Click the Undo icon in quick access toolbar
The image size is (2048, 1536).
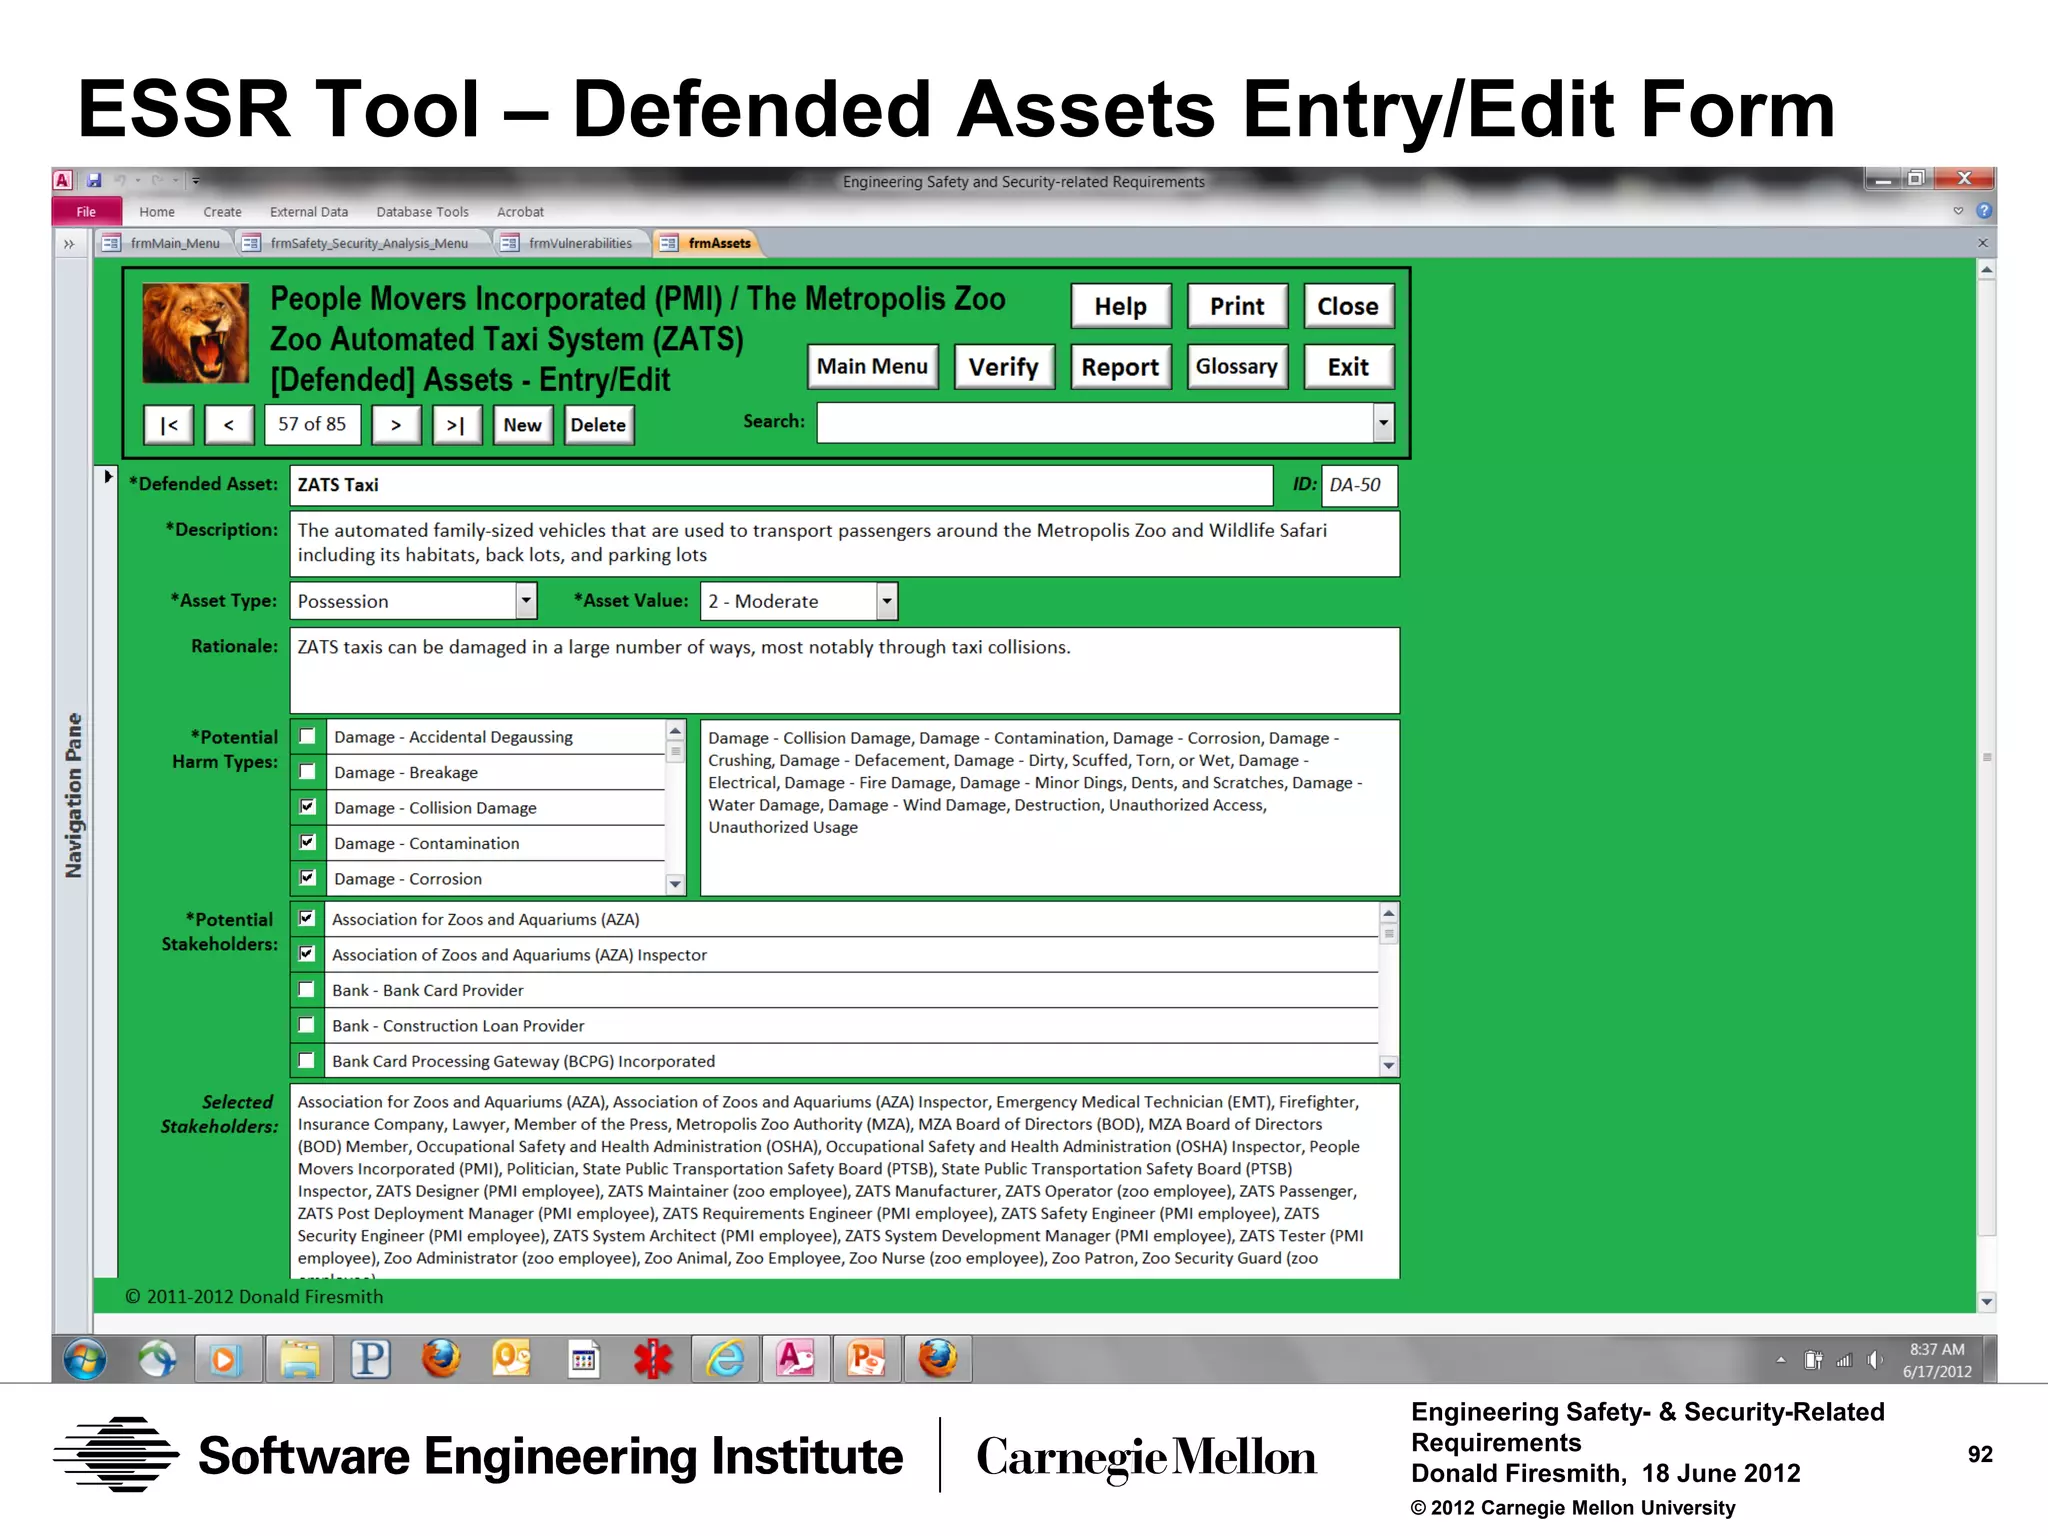click(119, 180)
